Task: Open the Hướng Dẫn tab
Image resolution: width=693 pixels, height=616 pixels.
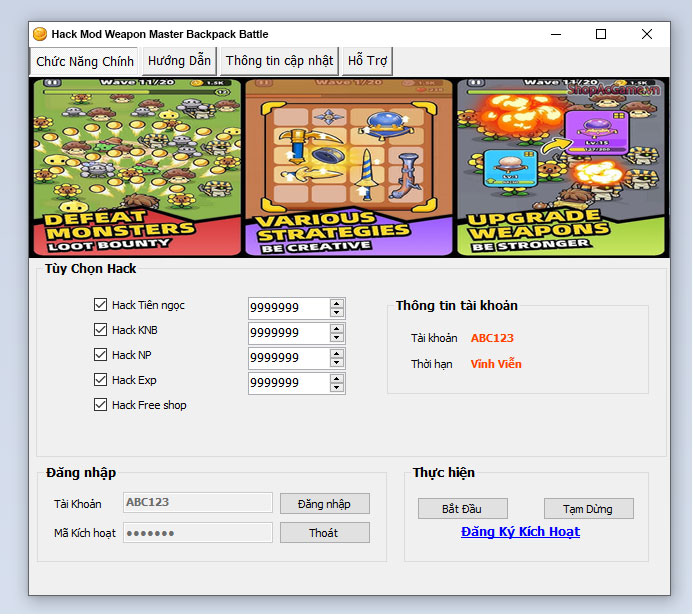Action: (179, 61)
